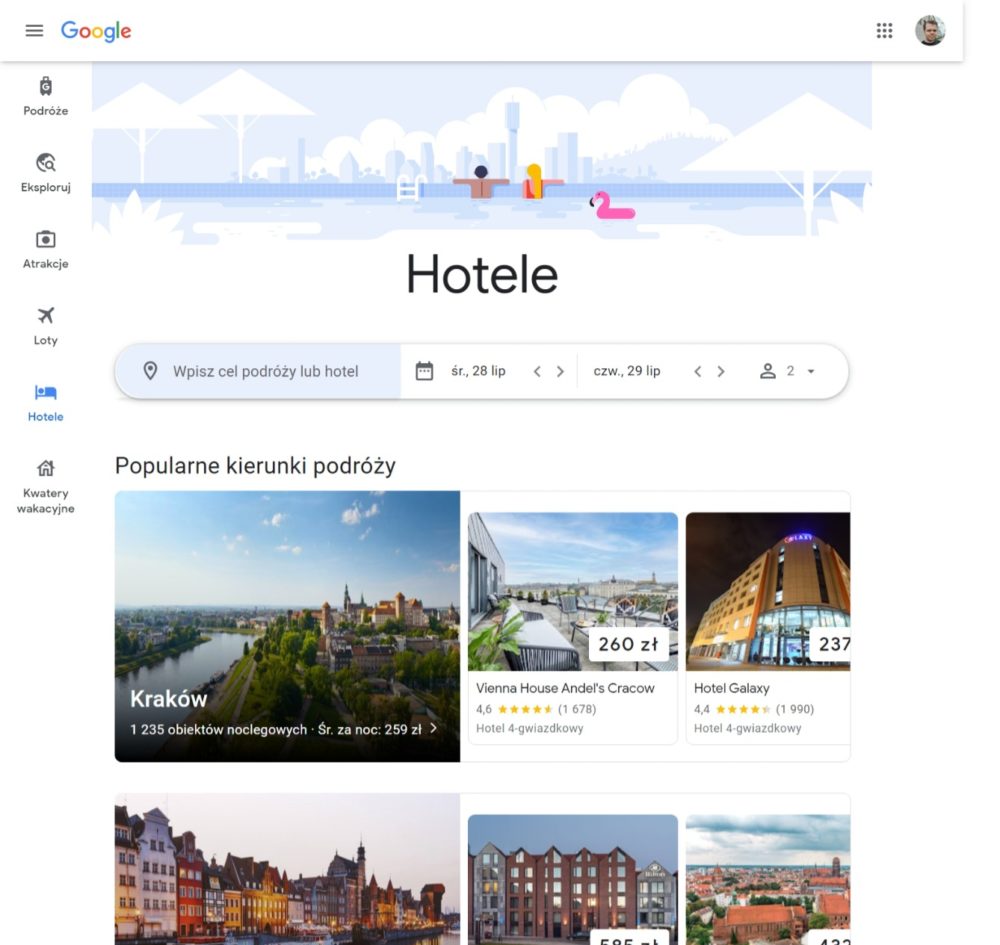Click 1 235 obiektów noclegowych link
This screenshot has width=1000, height=945.
pos(218,729)
